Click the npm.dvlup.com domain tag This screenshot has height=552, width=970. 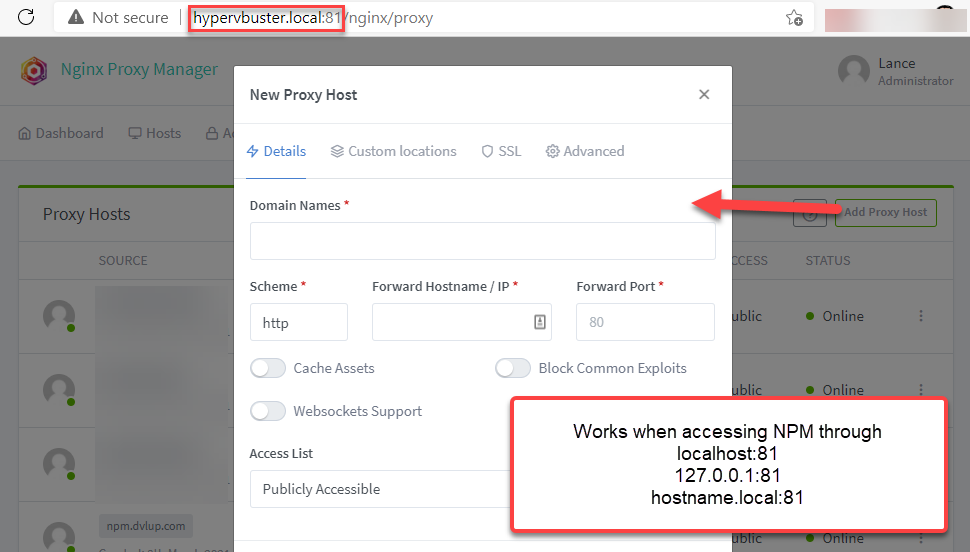coord(146,526)
